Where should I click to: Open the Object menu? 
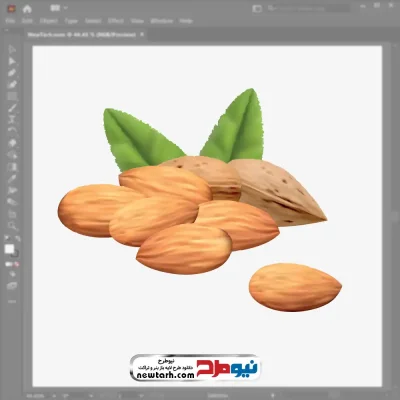coord(49,21)
